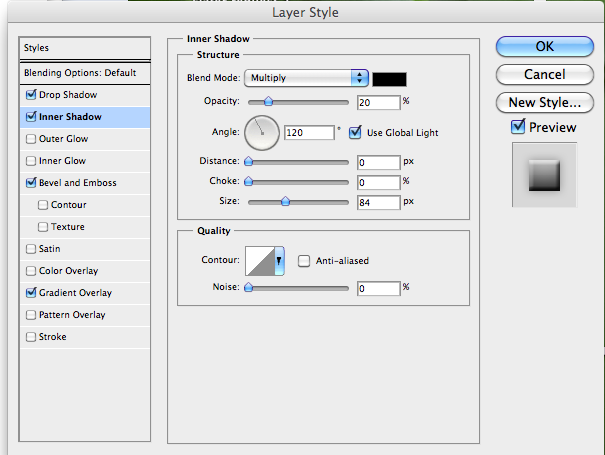This screenshot has height=455, width=605.
Task: Click the Cancel button
Action: [544, 75]
